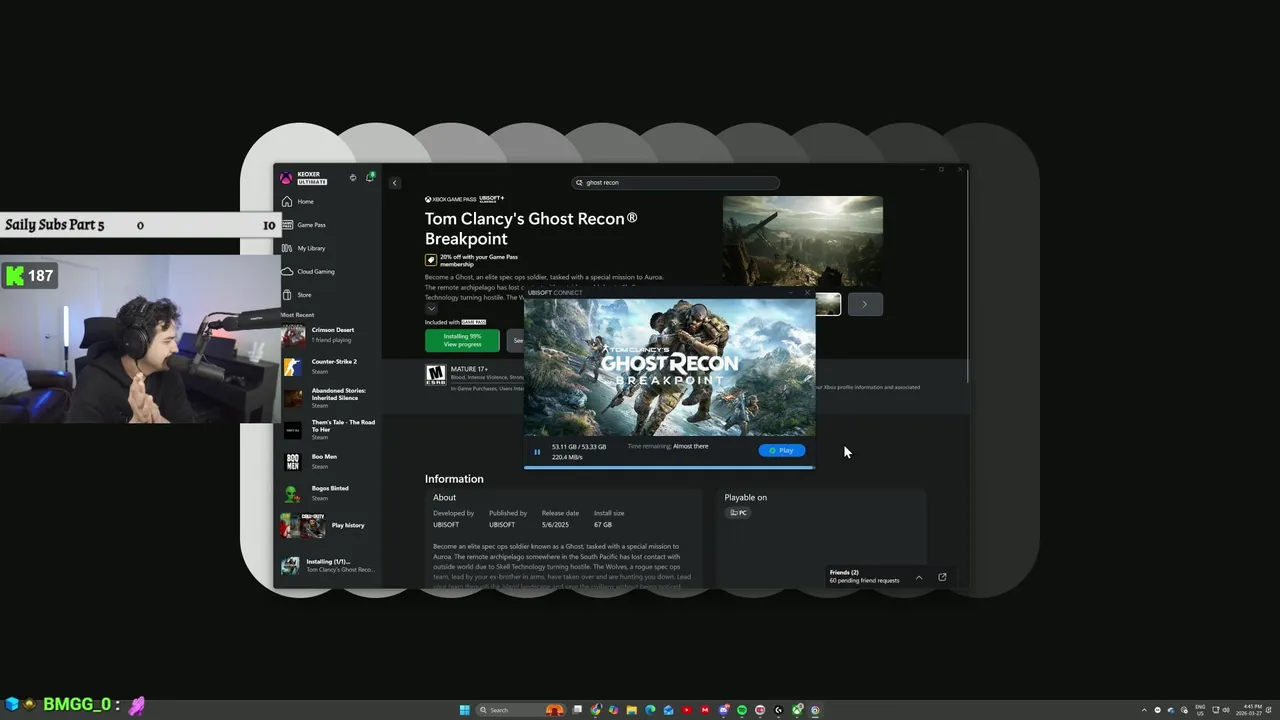Click Installing 99% View progress button
1280x720 pixels.
(462, 340)
